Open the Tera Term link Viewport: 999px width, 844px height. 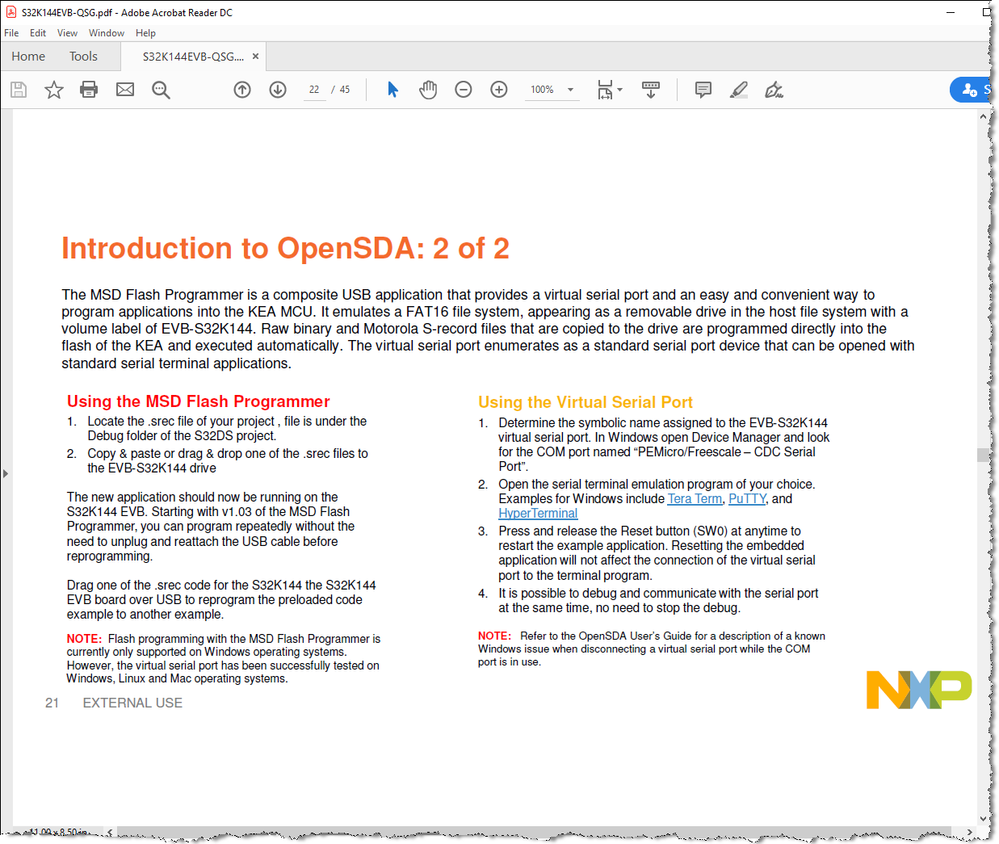click(x=694, y=499)
